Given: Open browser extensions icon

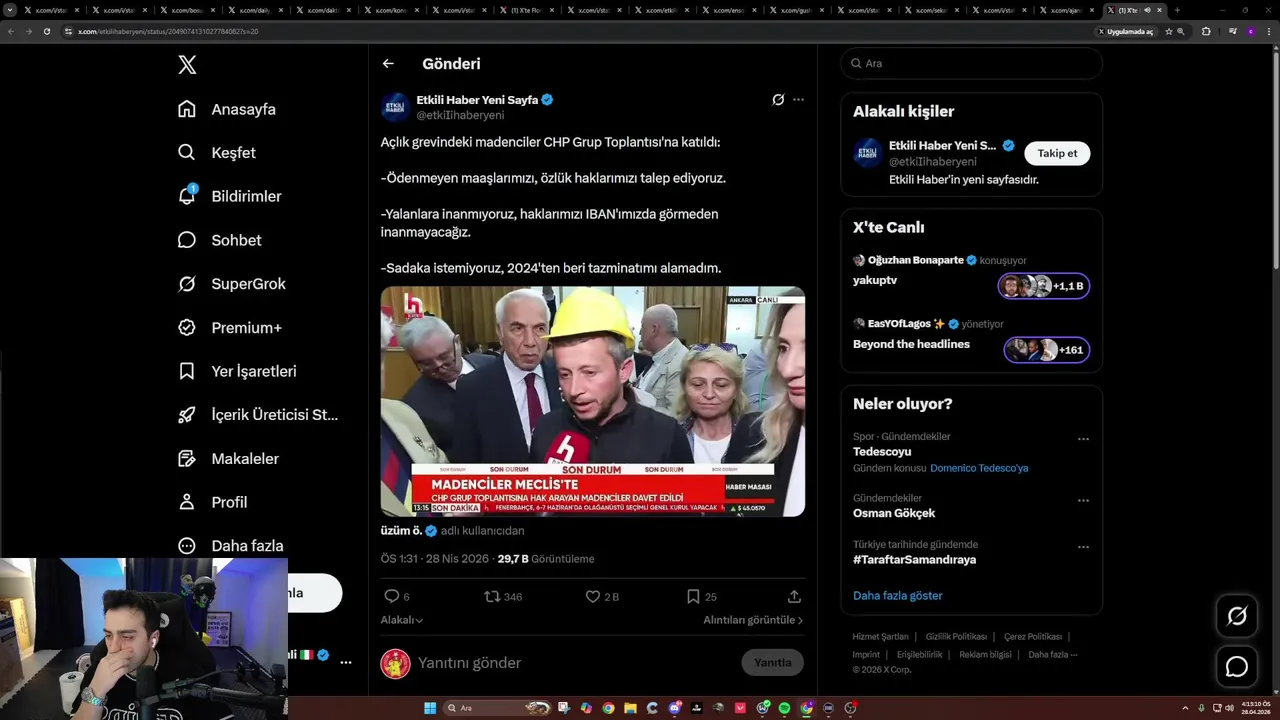Looking at the screenshot, I should tap(1206, 31).
